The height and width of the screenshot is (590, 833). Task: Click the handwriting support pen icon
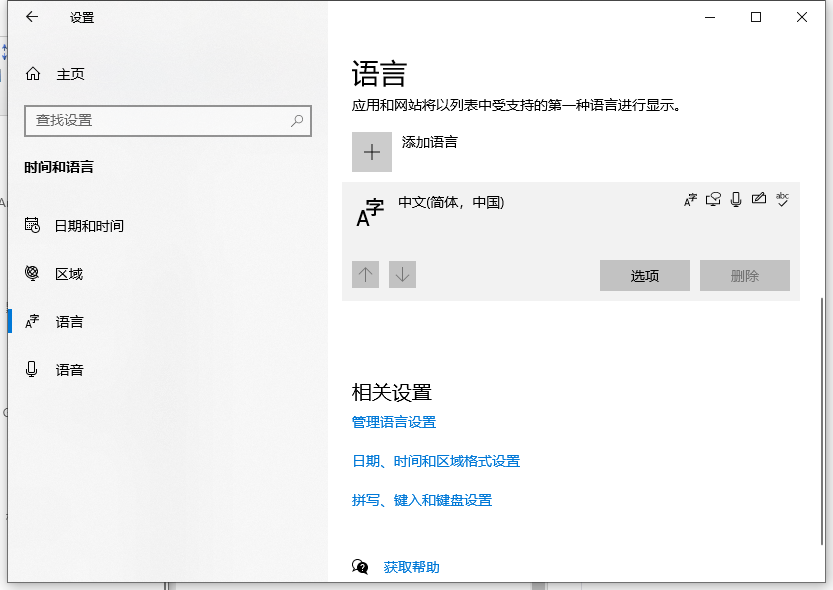click(x=759, y=199)
